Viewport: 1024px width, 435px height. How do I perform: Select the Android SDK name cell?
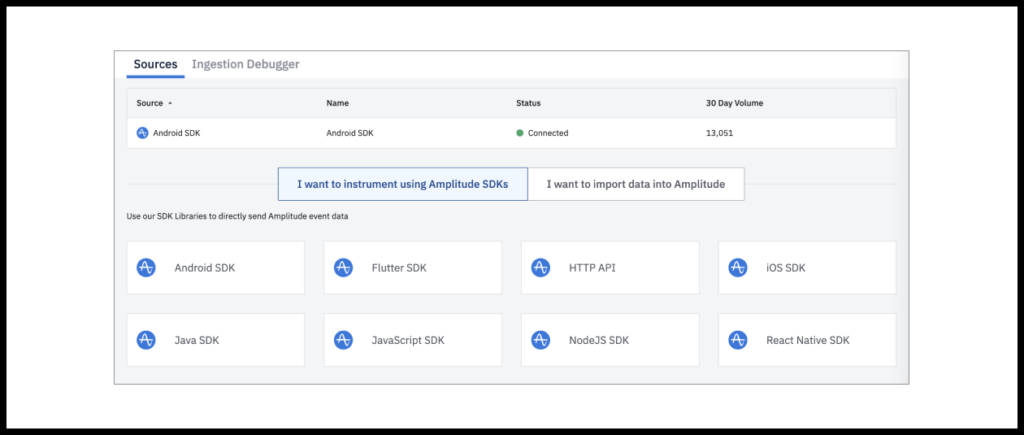click(350, 133)
